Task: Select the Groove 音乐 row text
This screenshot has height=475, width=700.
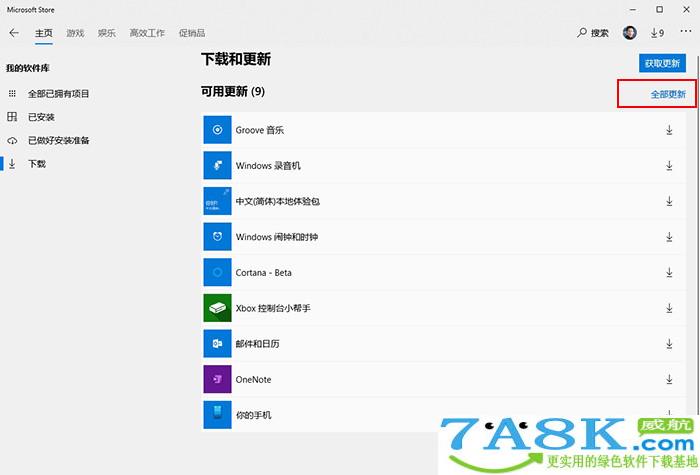Action: 260,130
